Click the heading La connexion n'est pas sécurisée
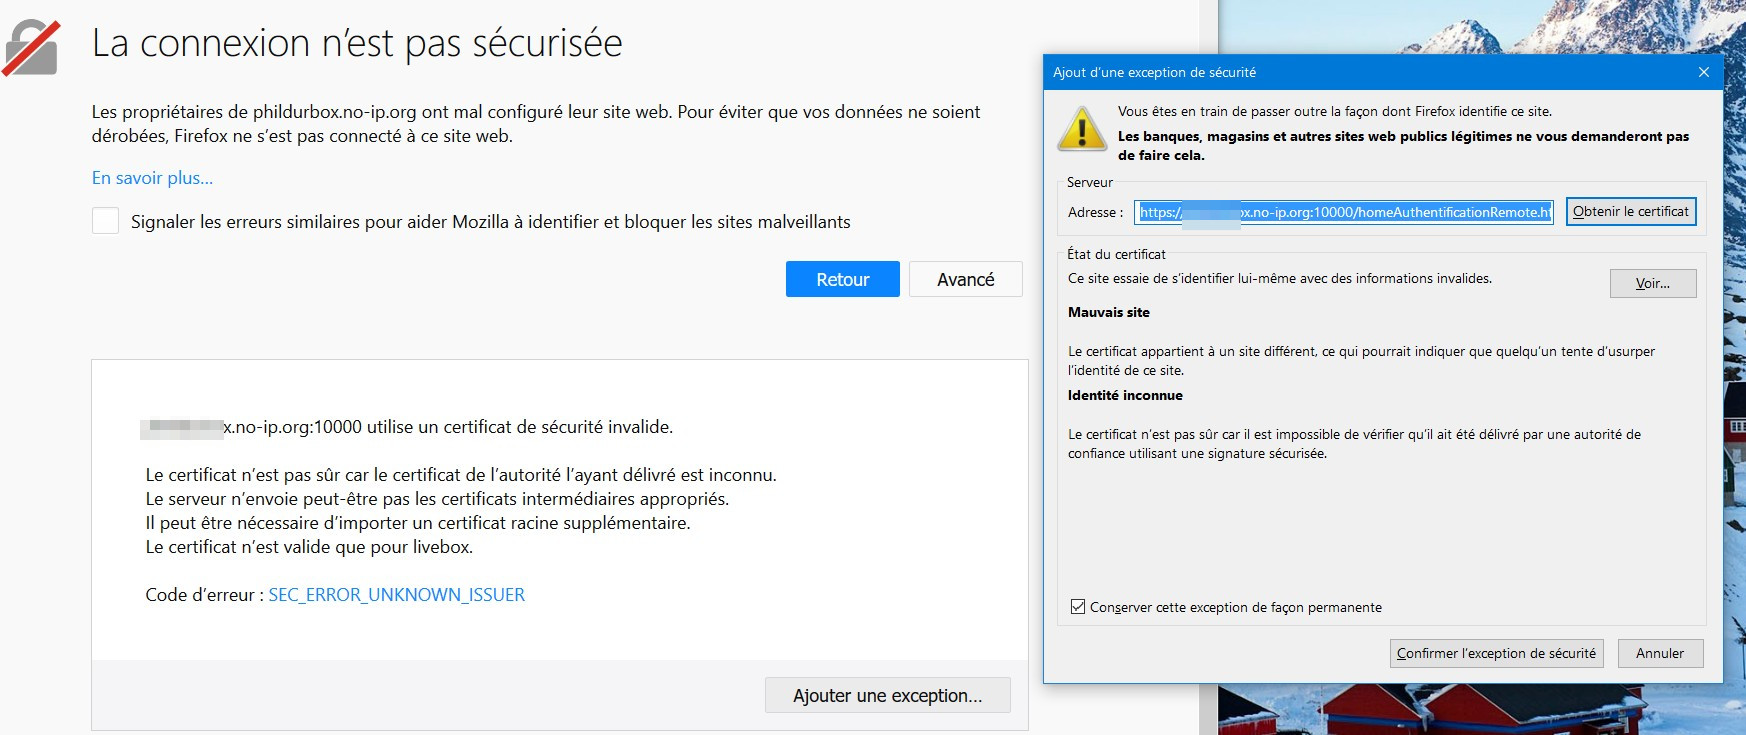The image size is (1746, 735). point(357,43)
